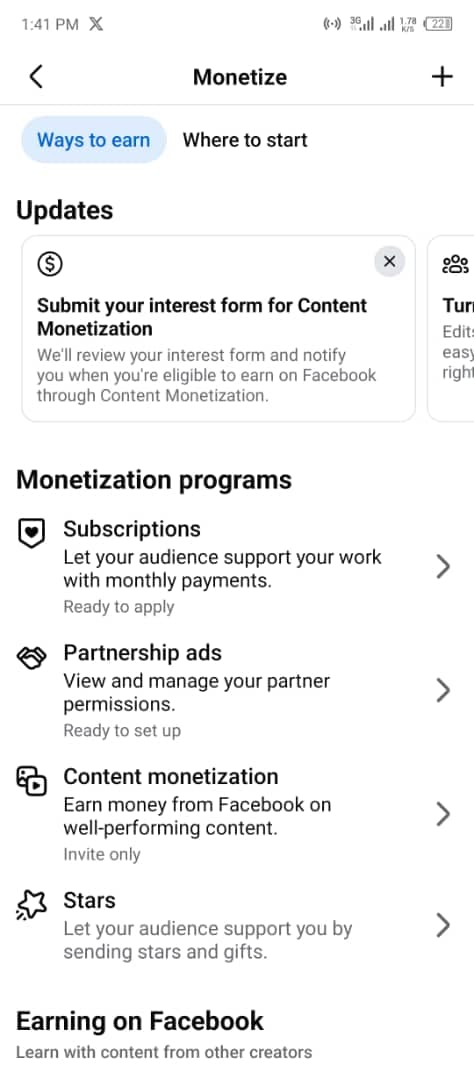Tap the dollar sign icon in update card
474x1080 pixels.
tap(50, 262)
